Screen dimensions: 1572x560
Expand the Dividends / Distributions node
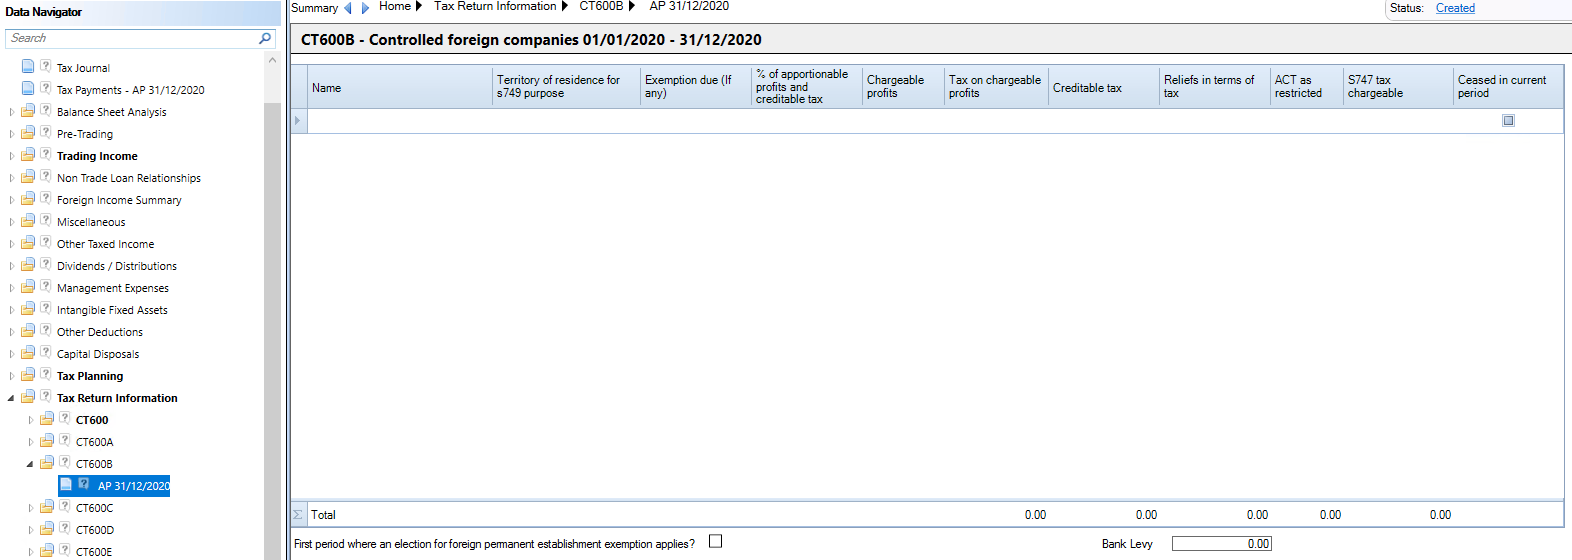click(x=12, y=266)
